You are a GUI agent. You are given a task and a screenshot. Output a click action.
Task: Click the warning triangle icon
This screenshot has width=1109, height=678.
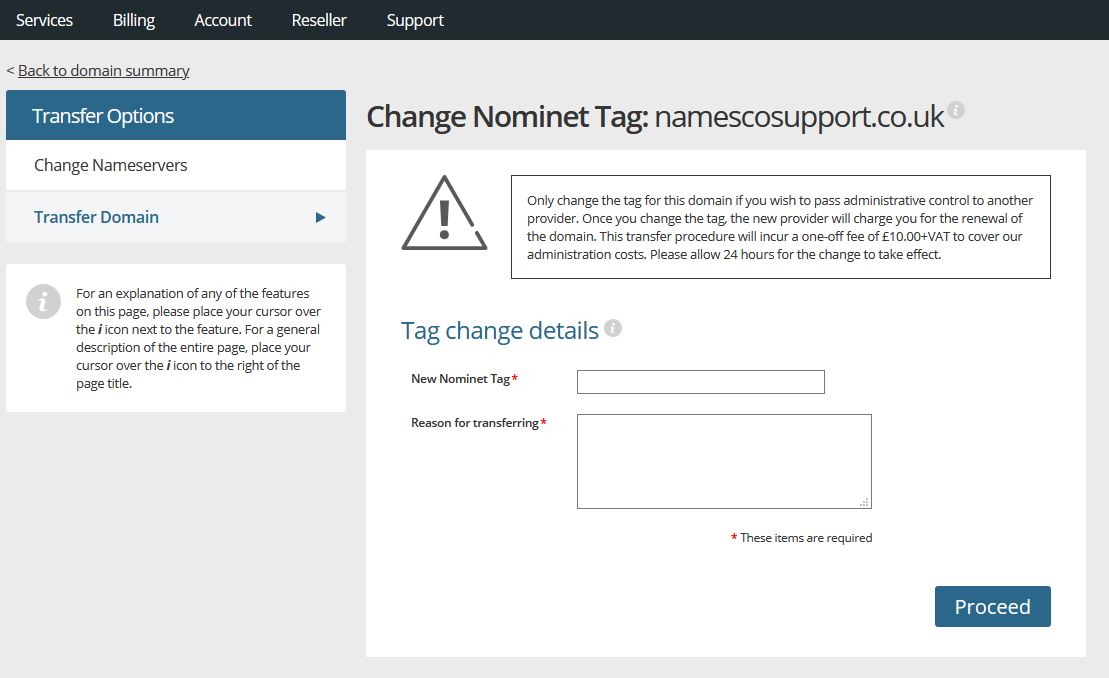click(x=444, y=213)
